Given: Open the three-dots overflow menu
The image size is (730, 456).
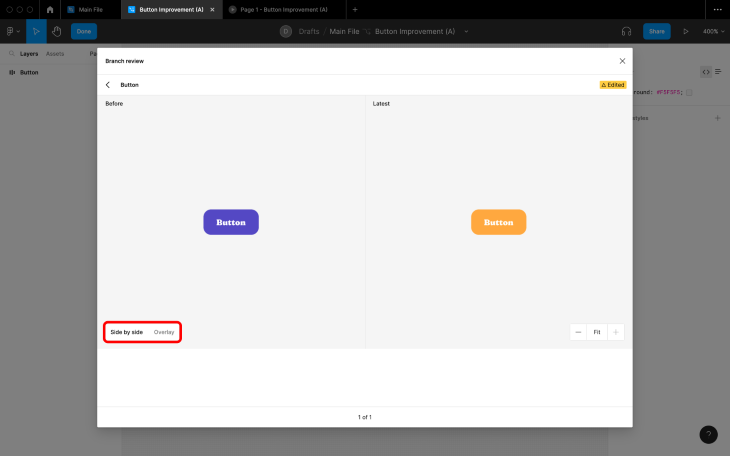Looking at the screenshot, I should (x=717, y=9).
